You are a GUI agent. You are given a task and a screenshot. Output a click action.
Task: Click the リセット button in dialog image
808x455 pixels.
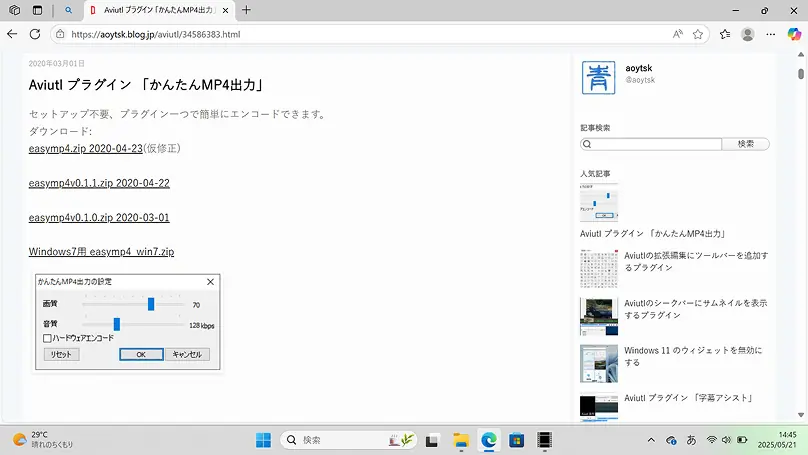point(61,355)
